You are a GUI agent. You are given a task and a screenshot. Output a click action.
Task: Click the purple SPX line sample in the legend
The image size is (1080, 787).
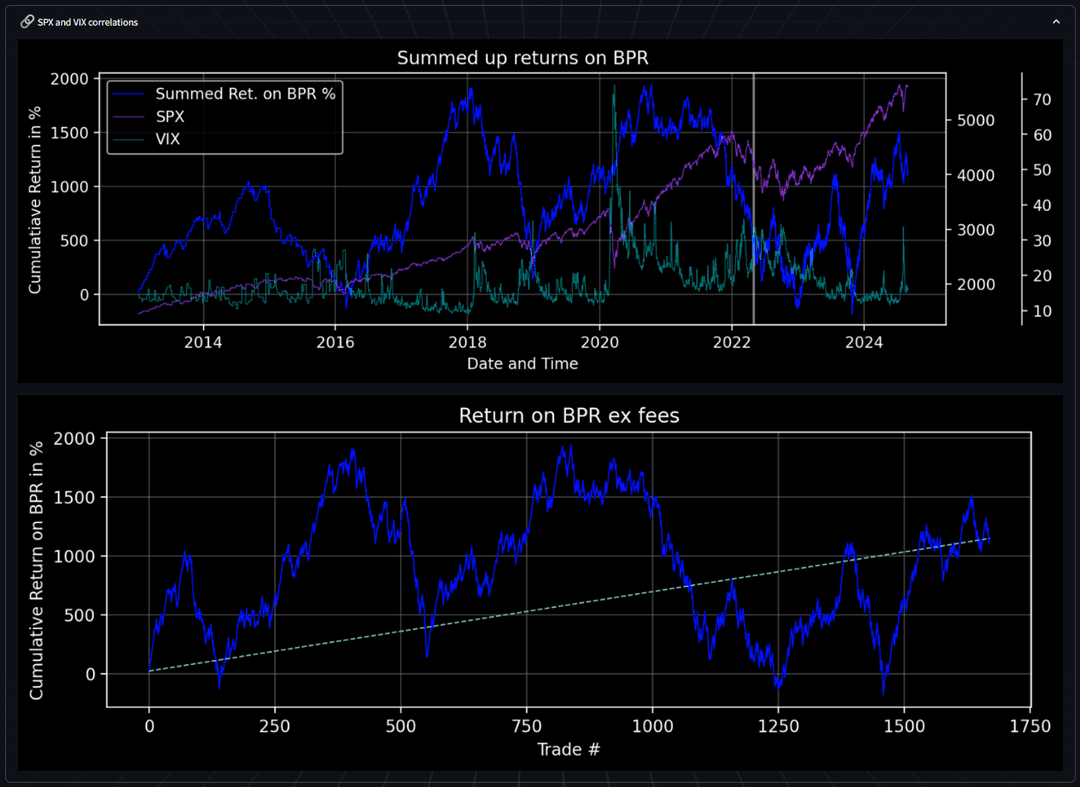click(x=129, y=116)
